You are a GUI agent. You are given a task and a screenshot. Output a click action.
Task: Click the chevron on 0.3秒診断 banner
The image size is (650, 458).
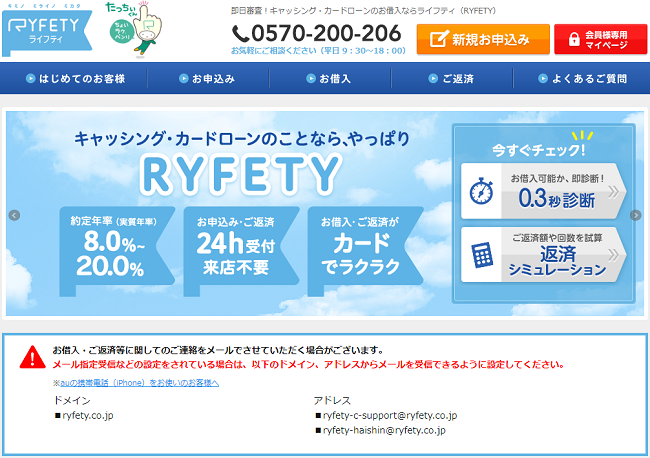[613, 191]
